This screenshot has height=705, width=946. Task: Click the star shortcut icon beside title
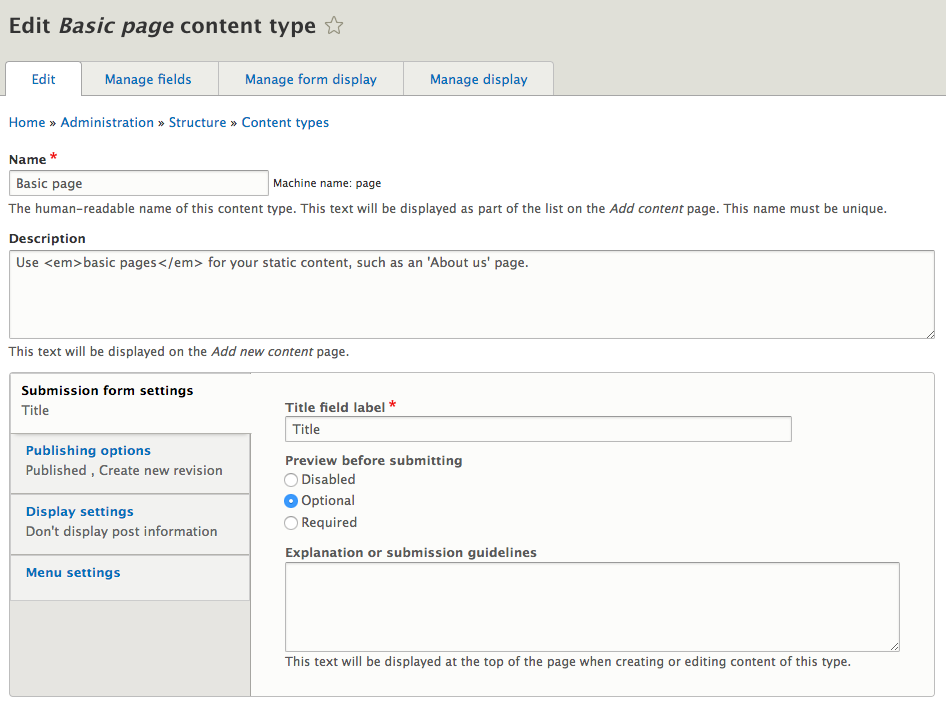pos(334,27)
